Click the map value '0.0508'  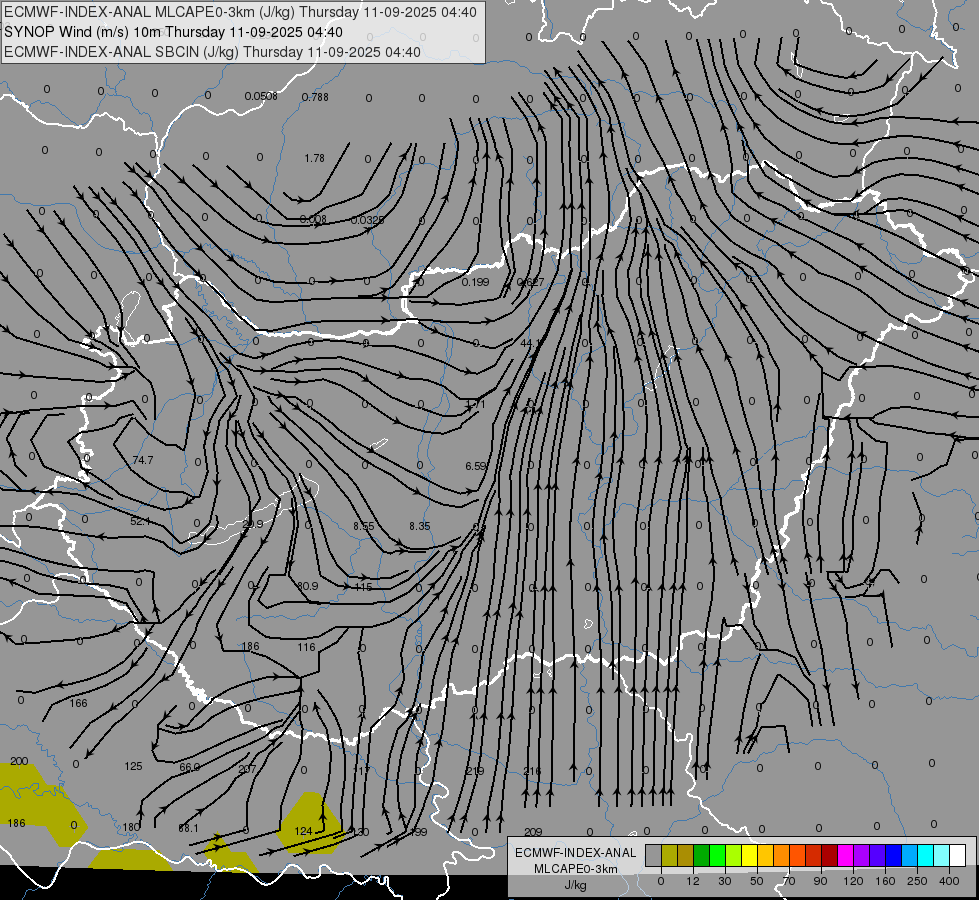click(261, 96)
